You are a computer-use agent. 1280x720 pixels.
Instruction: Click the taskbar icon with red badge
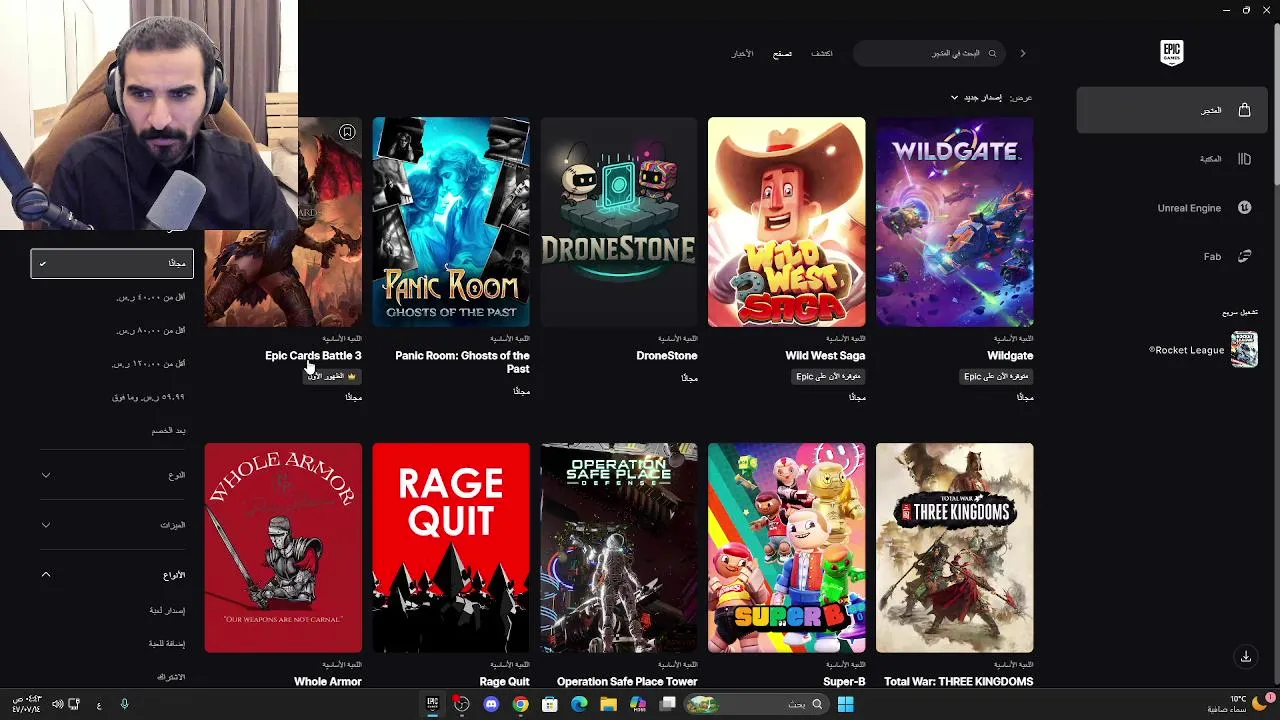(461, 704)
